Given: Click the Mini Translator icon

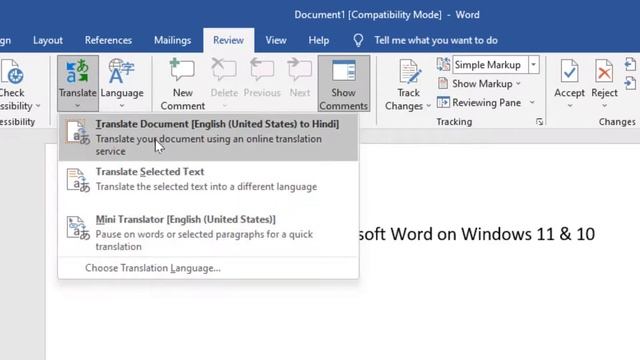Looking at the screenshot, I should [78, 227].
